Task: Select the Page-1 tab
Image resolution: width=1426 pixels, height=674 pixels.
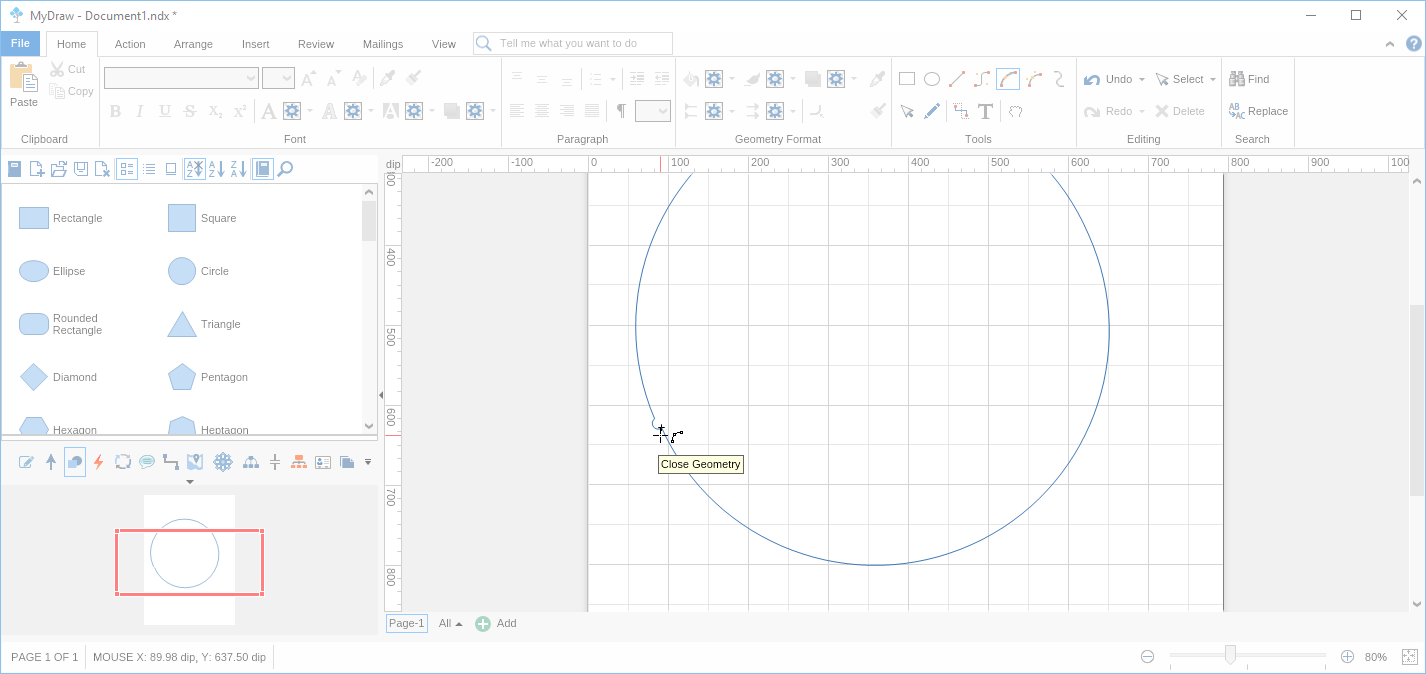Action: 407,623
